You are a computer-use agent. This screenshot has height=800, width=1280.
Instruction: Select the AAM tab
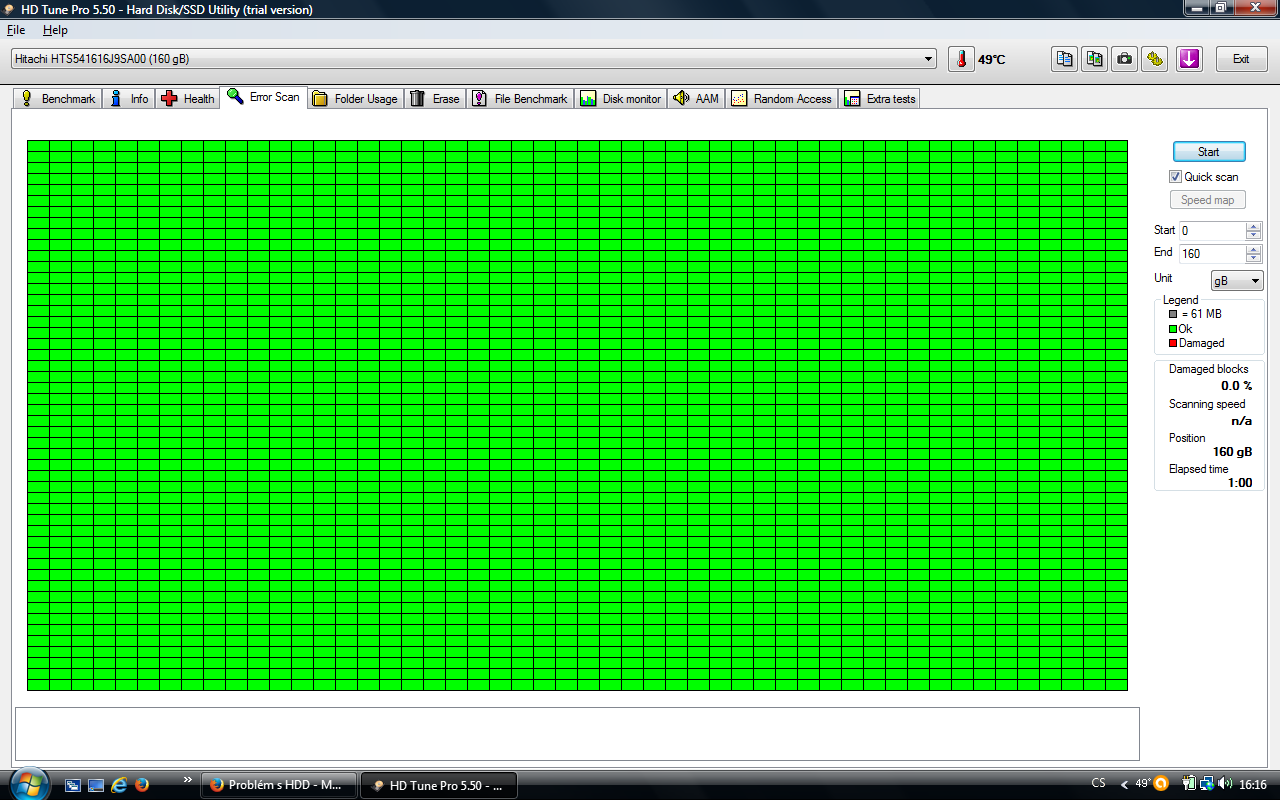pyautogui.click(x=696, y=98)
